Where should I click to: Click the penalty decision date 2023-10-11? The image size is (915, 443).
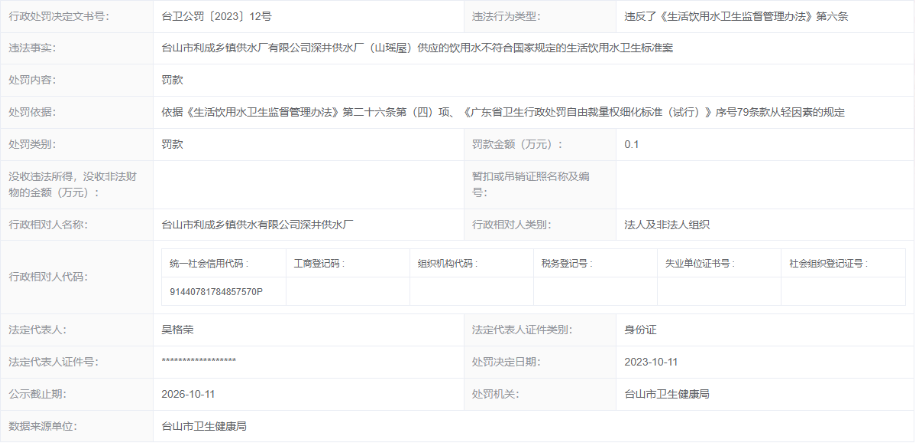[651, 361]
